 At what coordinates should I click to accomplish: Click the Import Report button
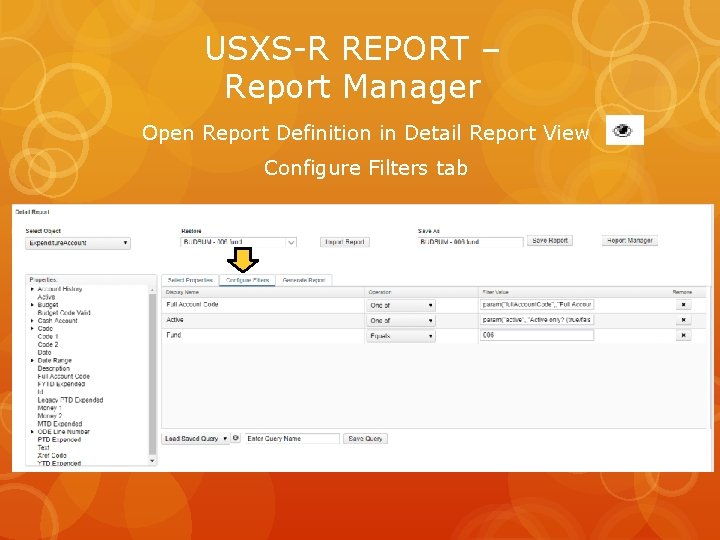click(x=345, y=242)
